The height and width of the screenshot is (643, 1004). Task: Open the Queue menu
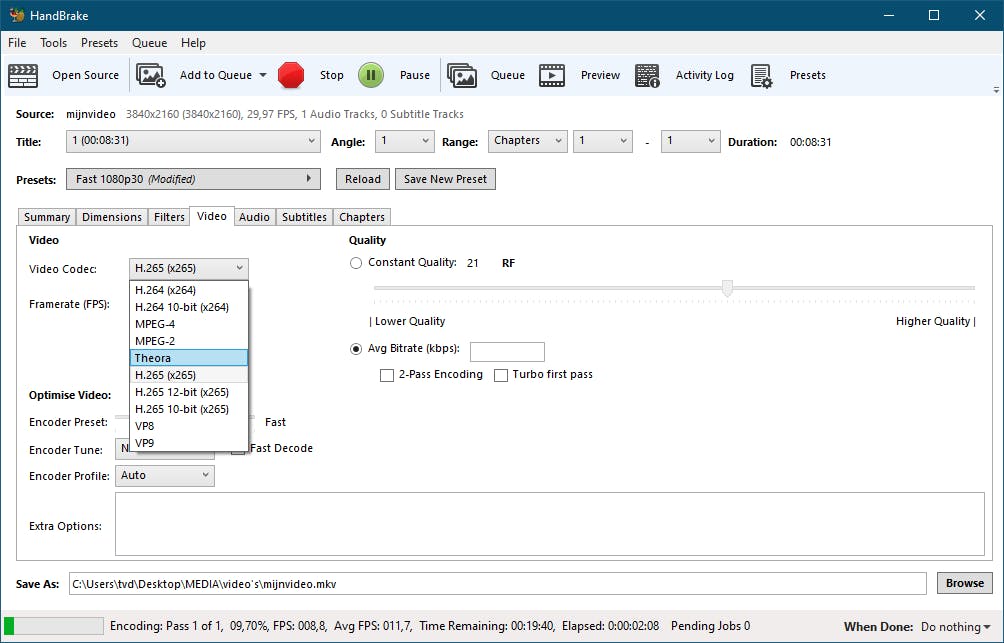click(x=149, y=43)
